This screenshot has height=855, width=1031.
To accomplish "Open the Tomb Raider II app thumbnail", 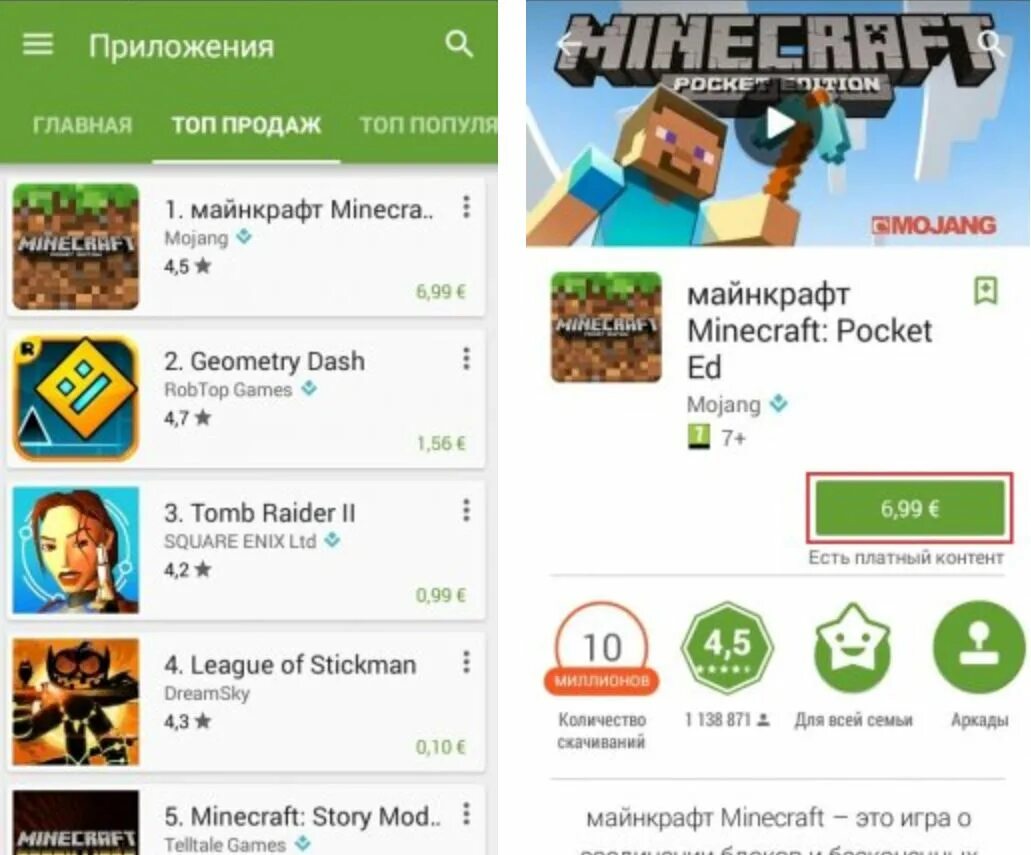I will [x=76, y=550].
